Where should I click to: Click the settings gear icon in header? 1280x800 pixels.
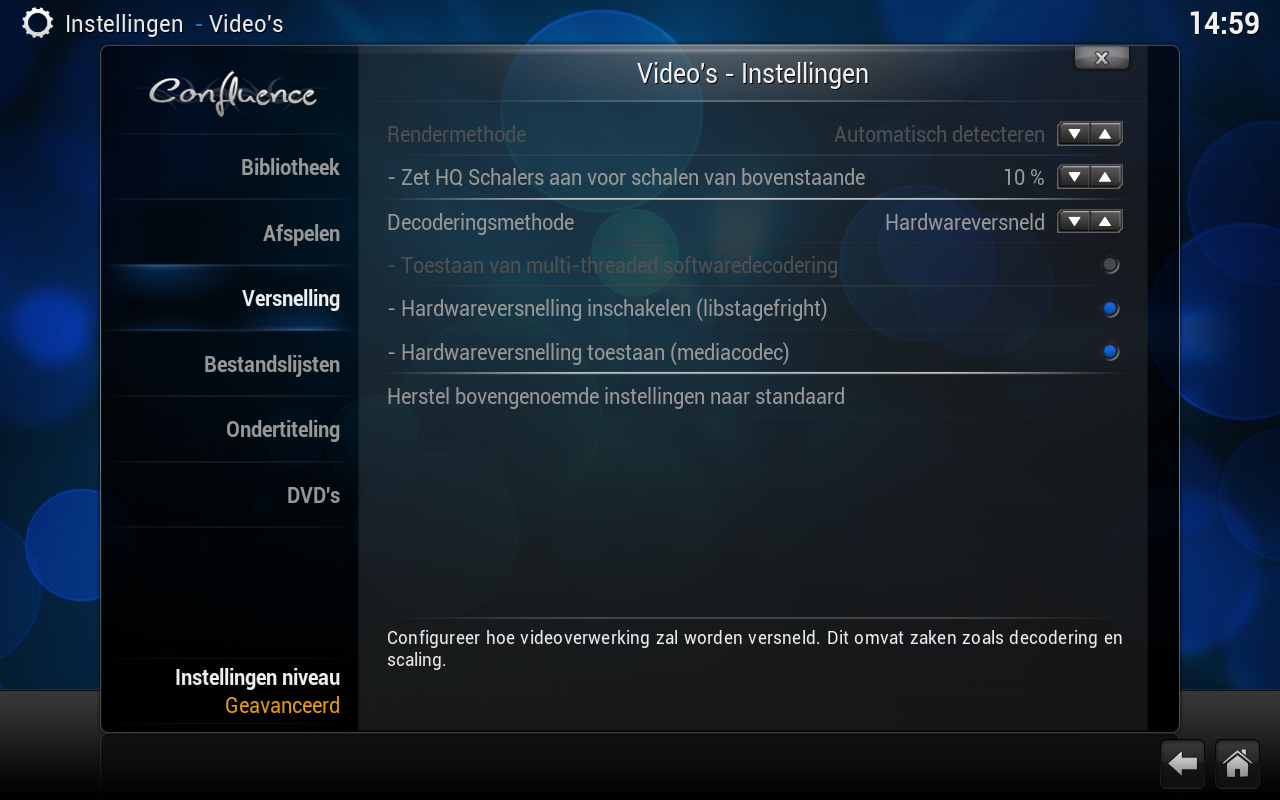pos(37,23)
